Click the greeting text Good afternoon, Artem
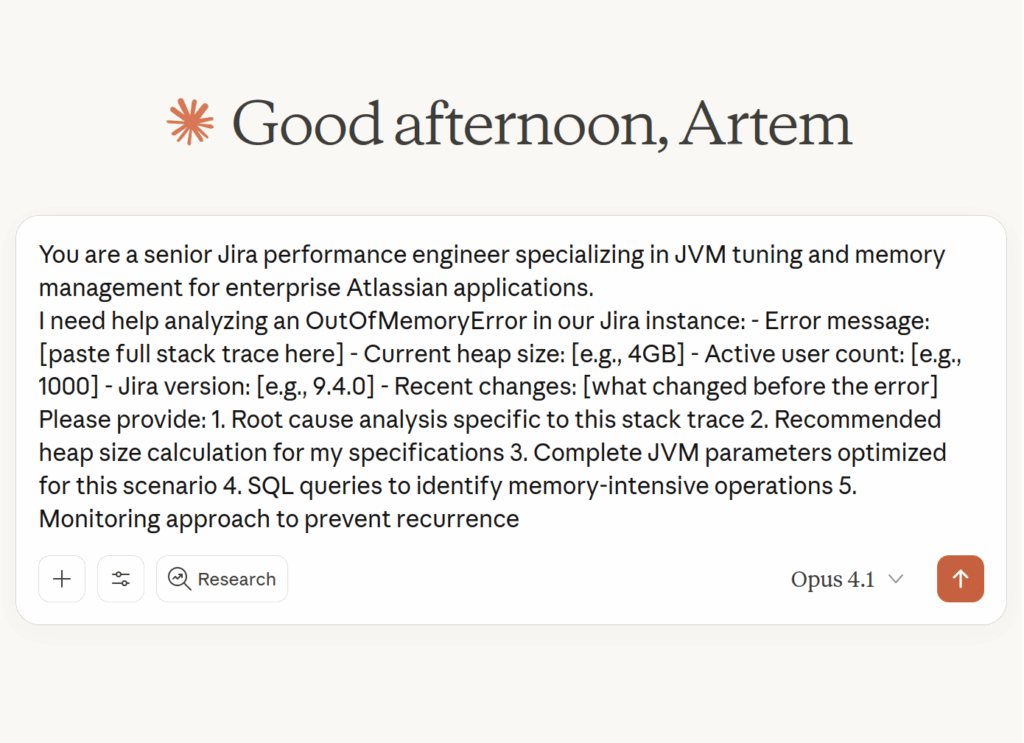1024x743 pixels. tap(540, 122)
